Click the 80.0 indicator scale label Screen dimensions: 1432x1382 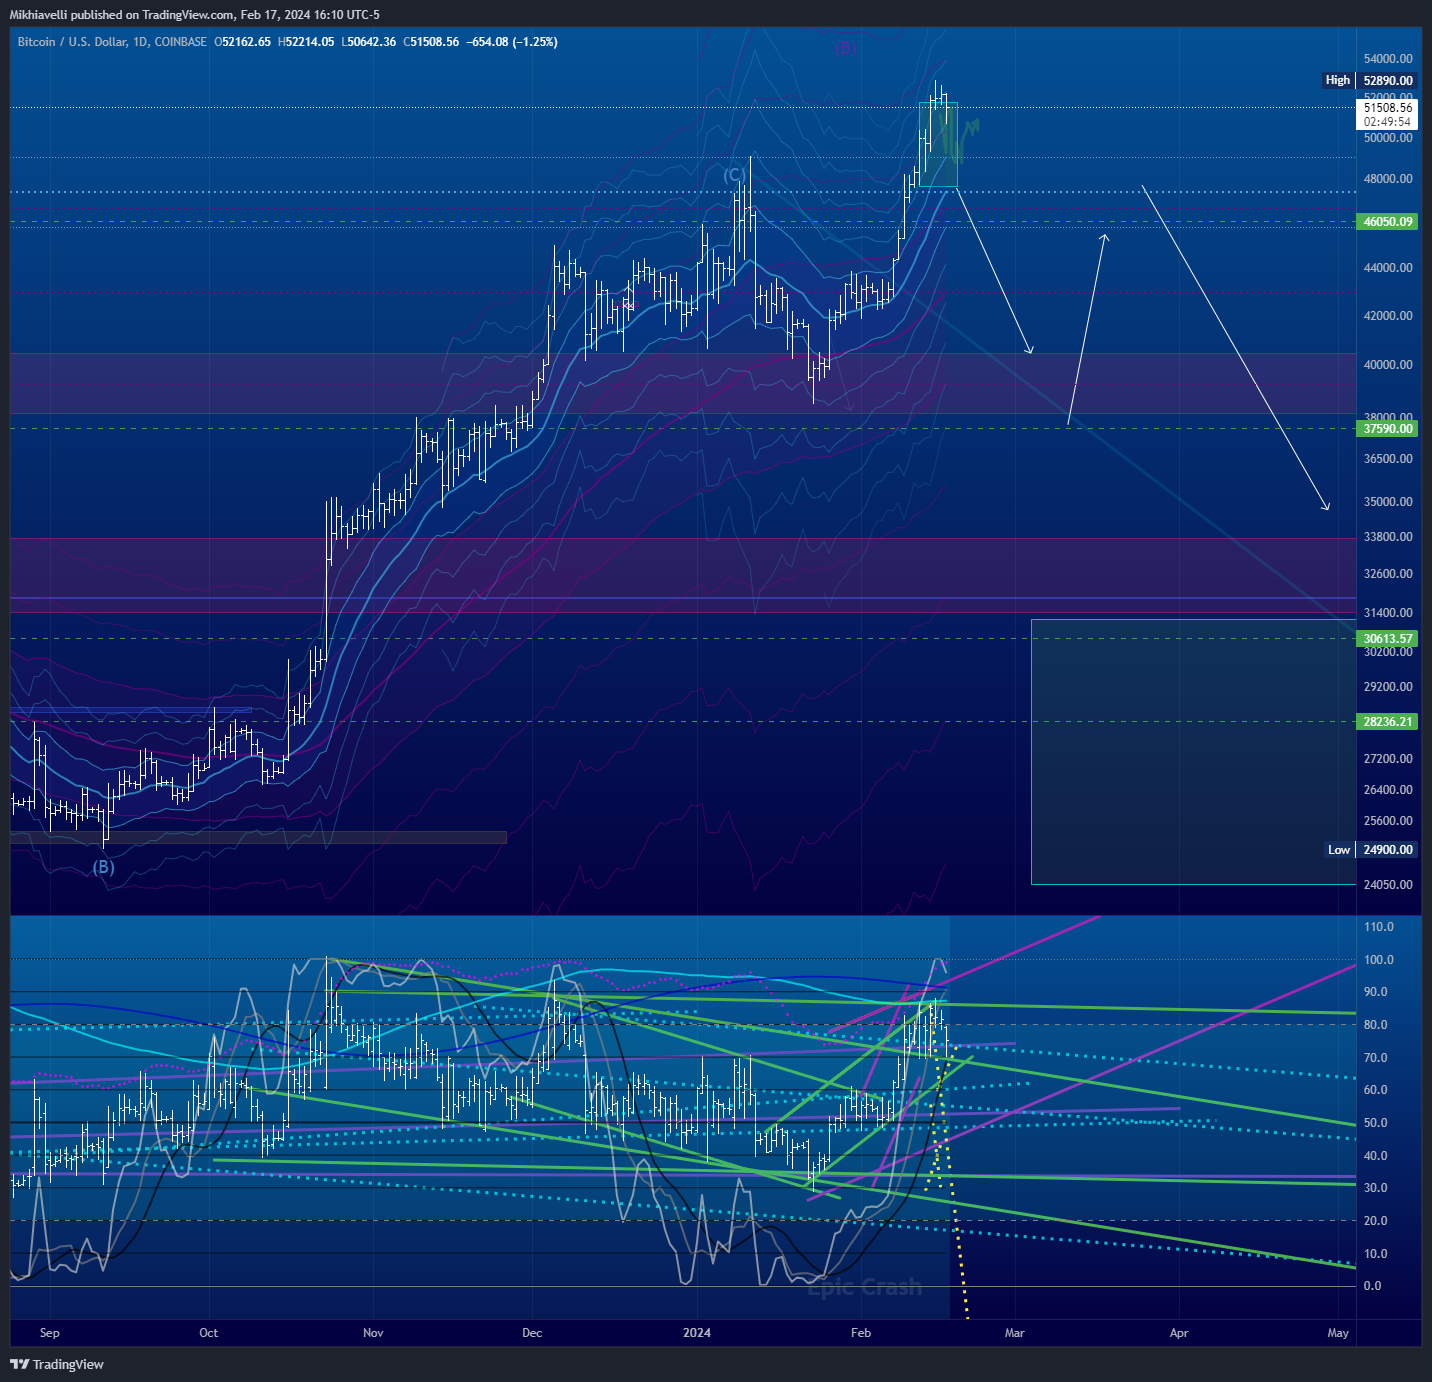click(x=1376, y=1025)
